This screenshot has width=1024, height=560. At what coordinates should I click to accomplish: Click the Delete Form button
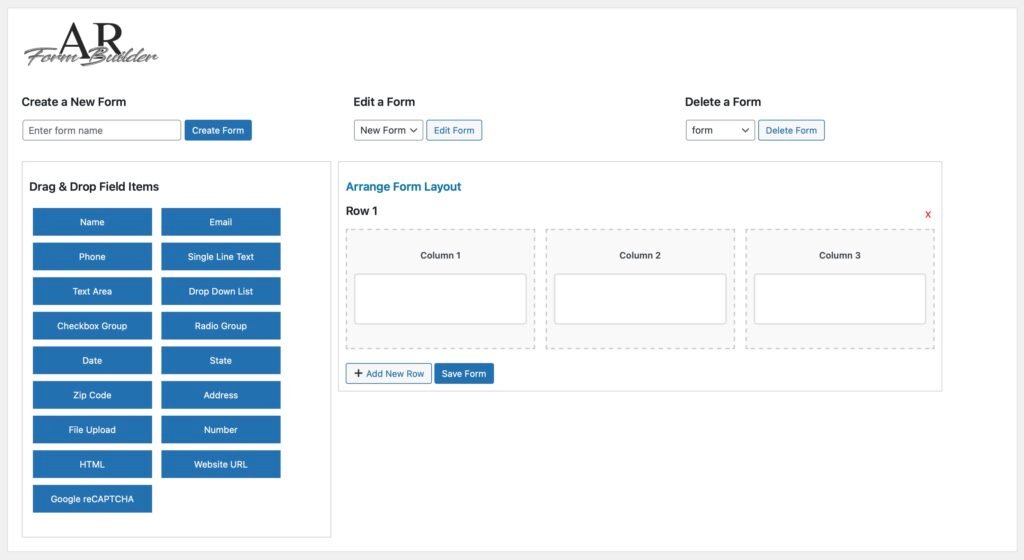[791, 130]
